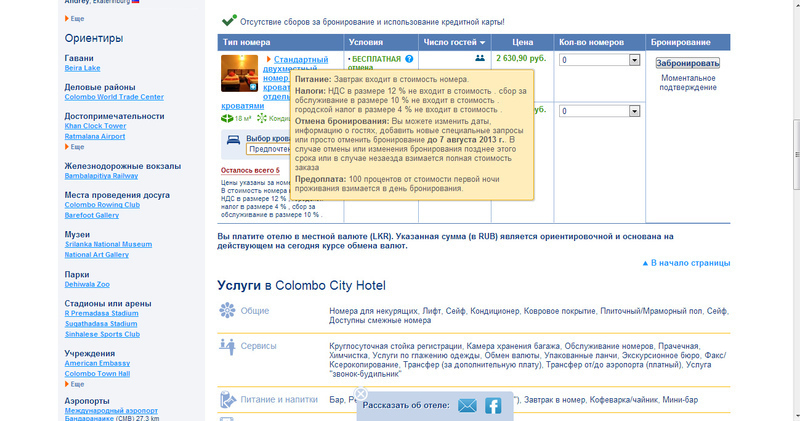
Task: Open Barefoot Gallery link
Action: (91, 215)
